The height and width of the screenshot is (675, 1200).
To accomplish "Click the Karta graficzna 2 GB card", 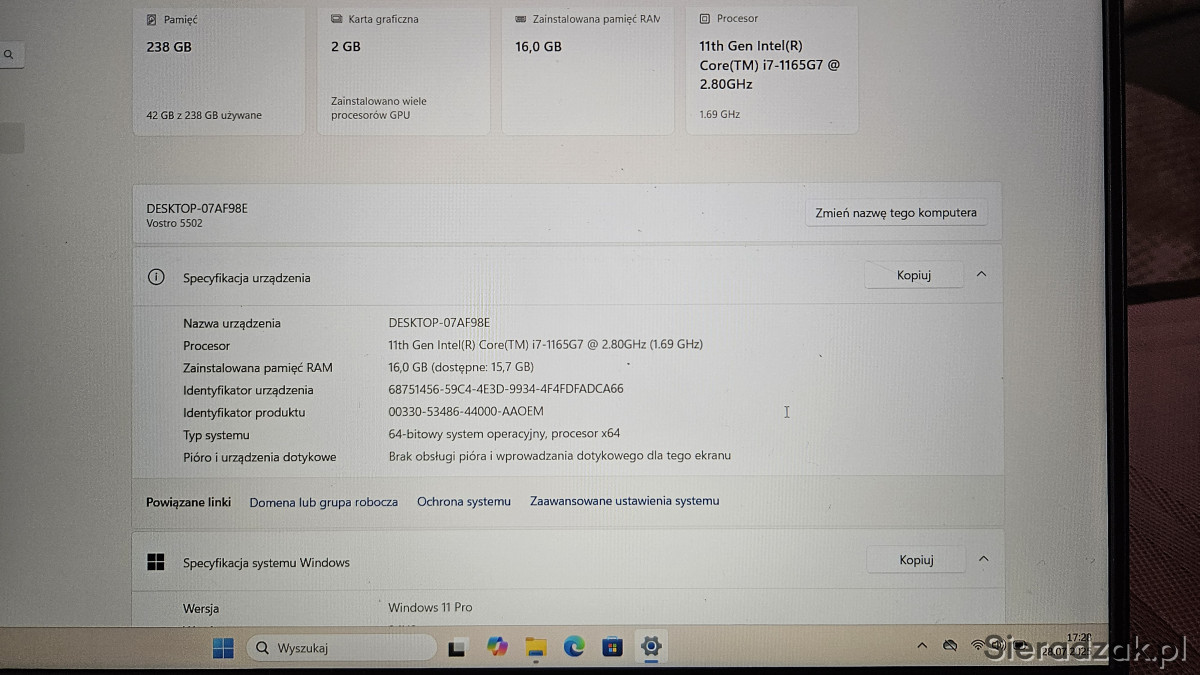I will 403,70.
